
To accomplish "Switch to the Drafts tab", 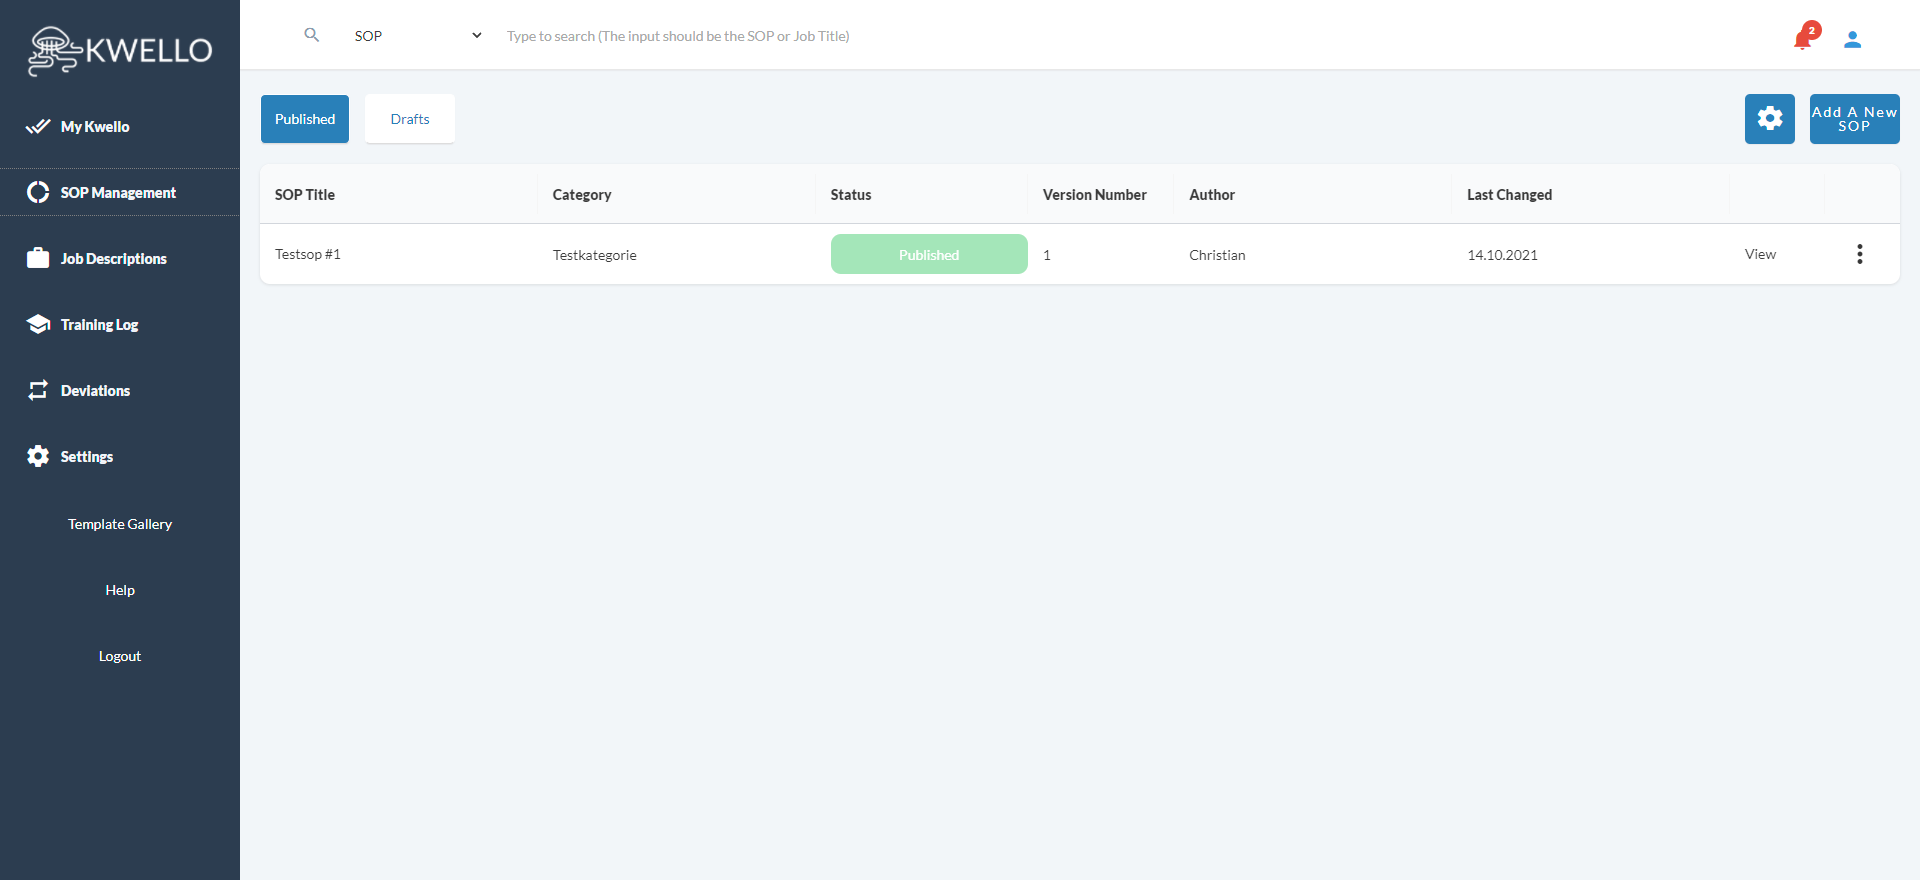I will click(x=409, y=119).
